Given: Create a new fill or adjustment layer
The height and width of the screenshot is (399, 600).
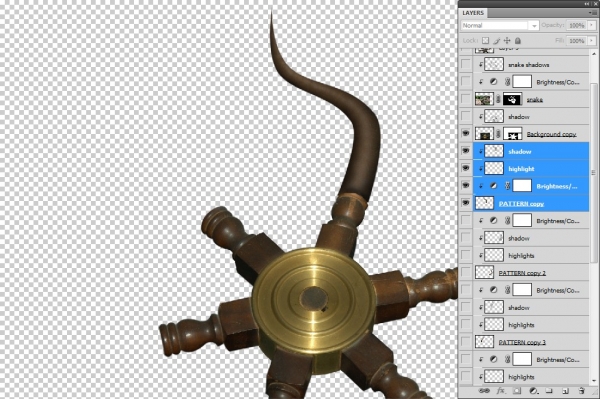Looking at the screenshot, I should [533, 391].
